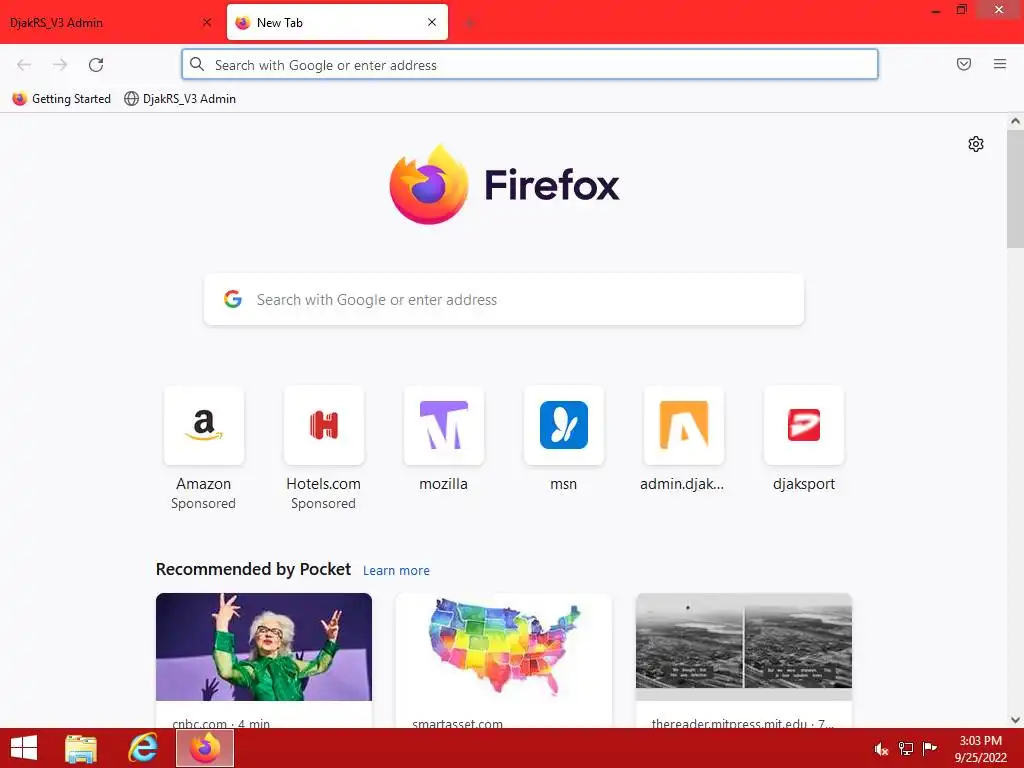The width and height of the screenshot is (1024, 768).
Task: Click the Firefox wordmark text
Action: click(x=552, y=185)
